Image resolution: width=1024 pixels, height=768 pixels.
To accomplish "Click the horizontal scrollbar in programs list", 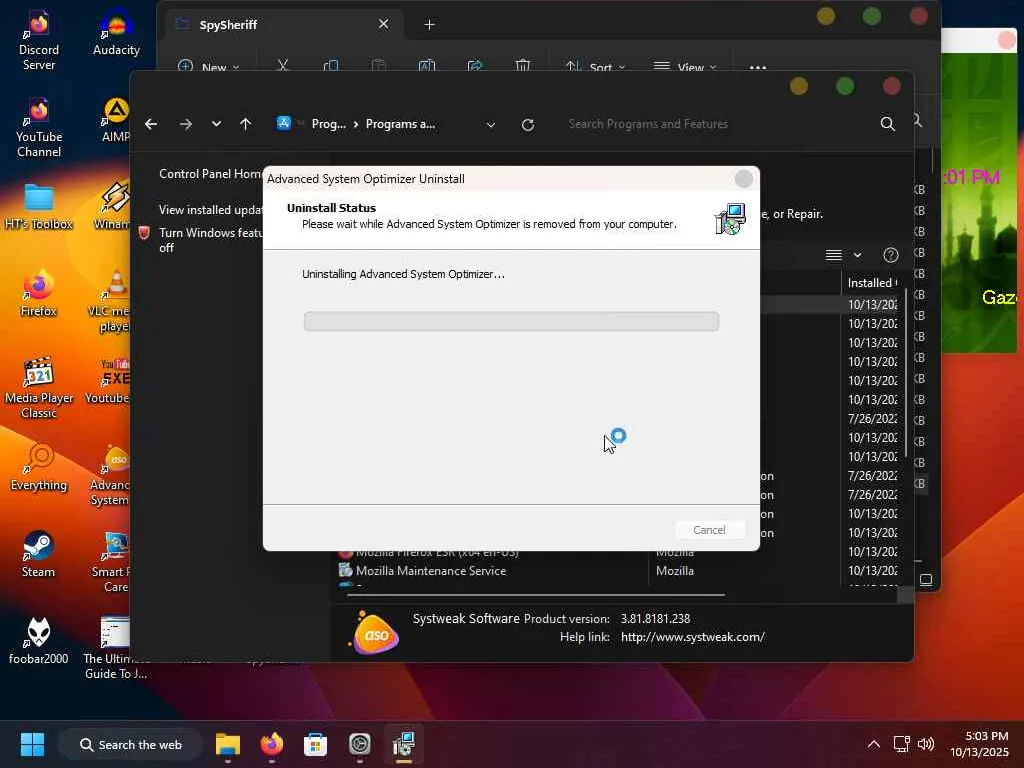I will click(x=536, y=595).
